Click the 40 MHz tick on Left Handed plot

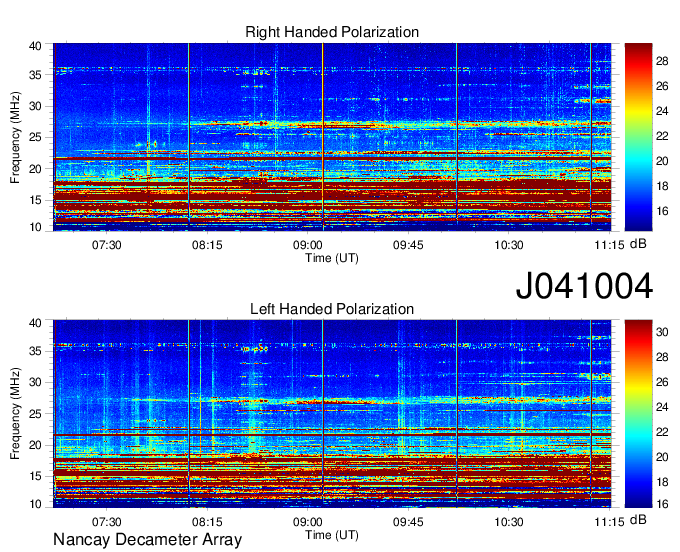35,323
